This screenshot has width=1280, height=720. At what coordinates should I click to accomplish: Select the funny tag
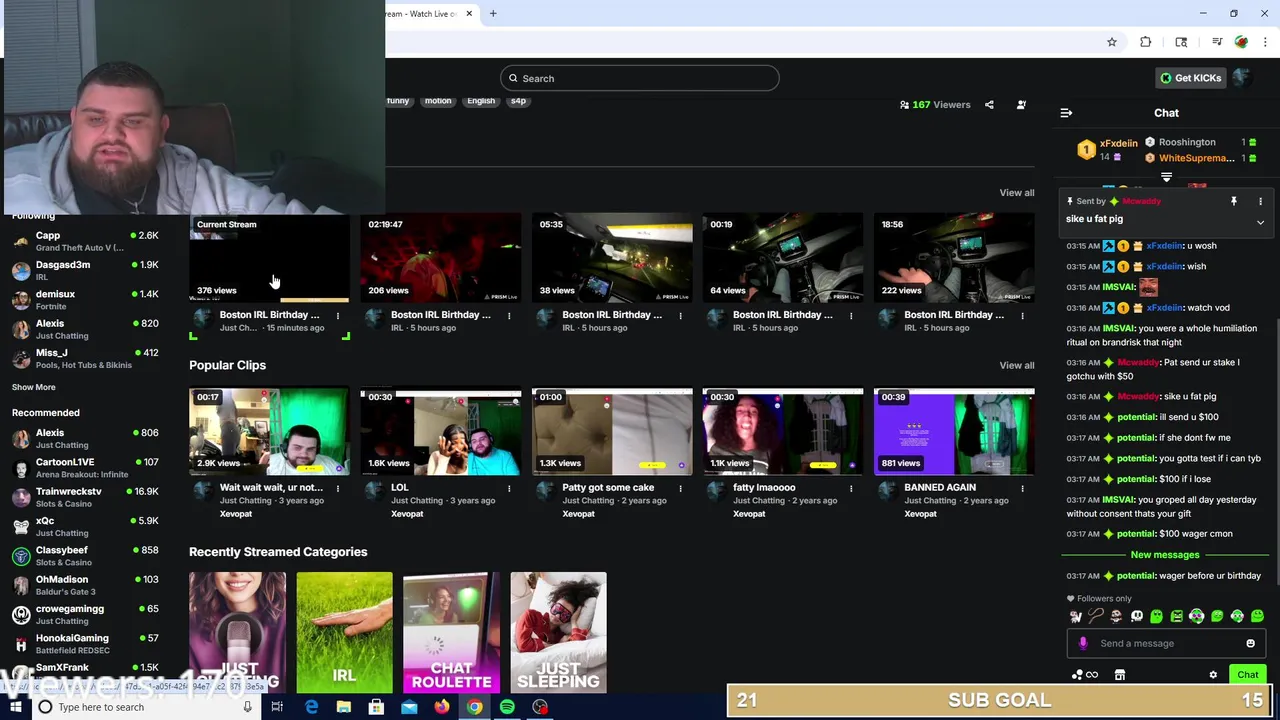click(x=398, y=101)
